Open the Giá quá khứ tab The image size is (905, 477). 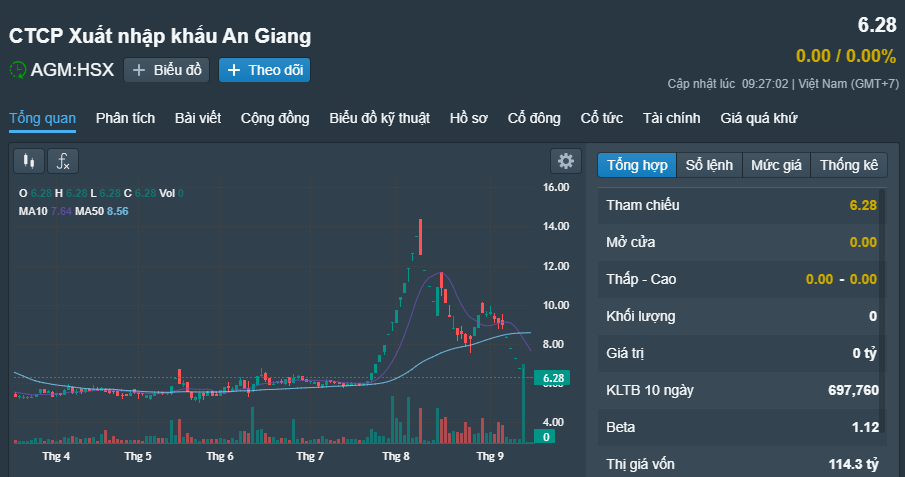tap(758, 118)
